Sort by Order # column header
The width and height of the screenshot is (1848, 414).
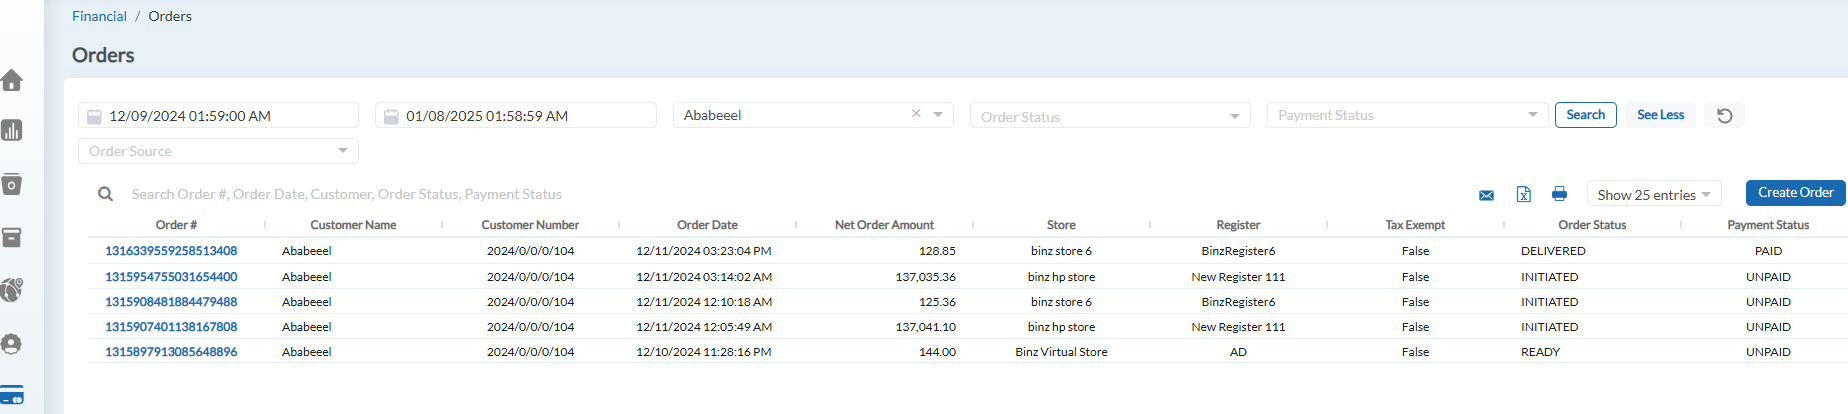176,225
